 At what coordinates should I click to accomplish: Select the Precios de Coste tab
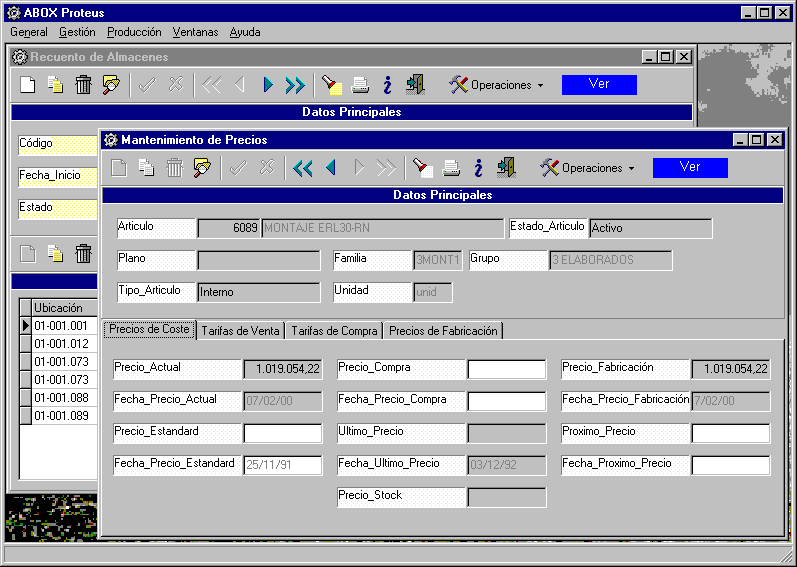click(149, 329)
